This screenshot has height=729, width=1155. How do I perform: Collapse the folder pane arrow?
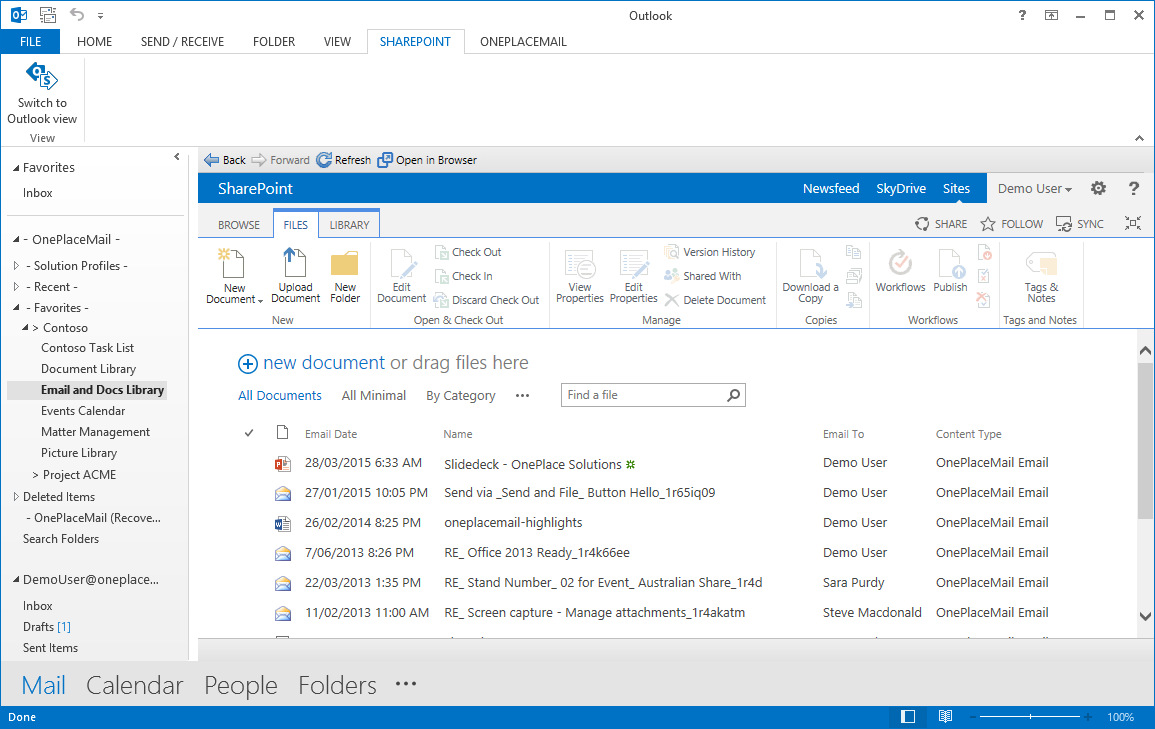click(177, 157)
